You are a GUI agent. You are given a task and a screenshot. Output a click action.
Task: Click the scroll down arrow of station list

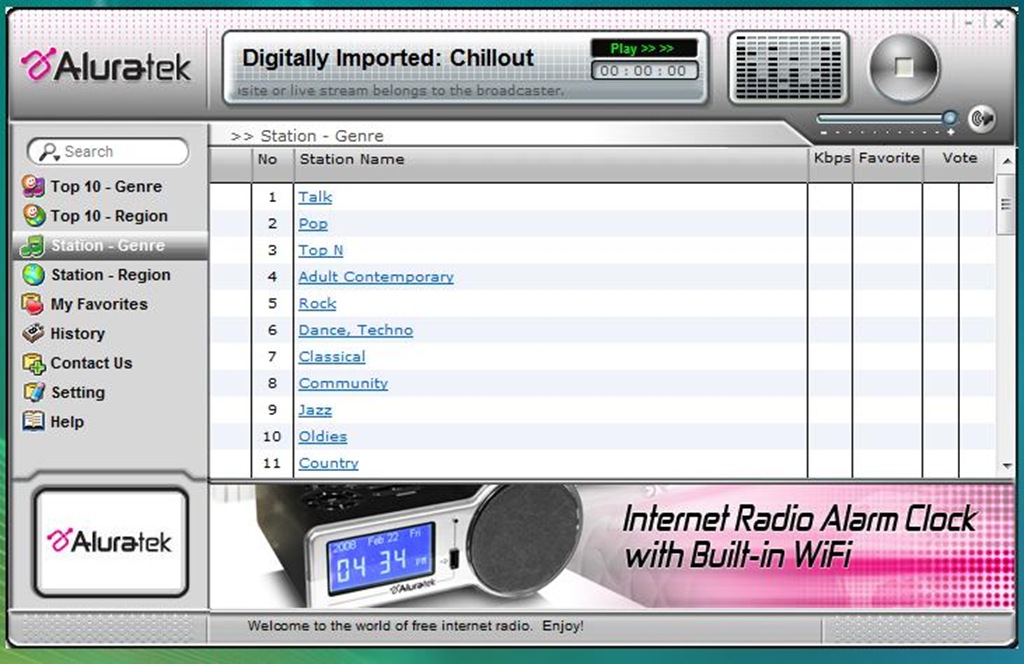(x=1006, y=467)
